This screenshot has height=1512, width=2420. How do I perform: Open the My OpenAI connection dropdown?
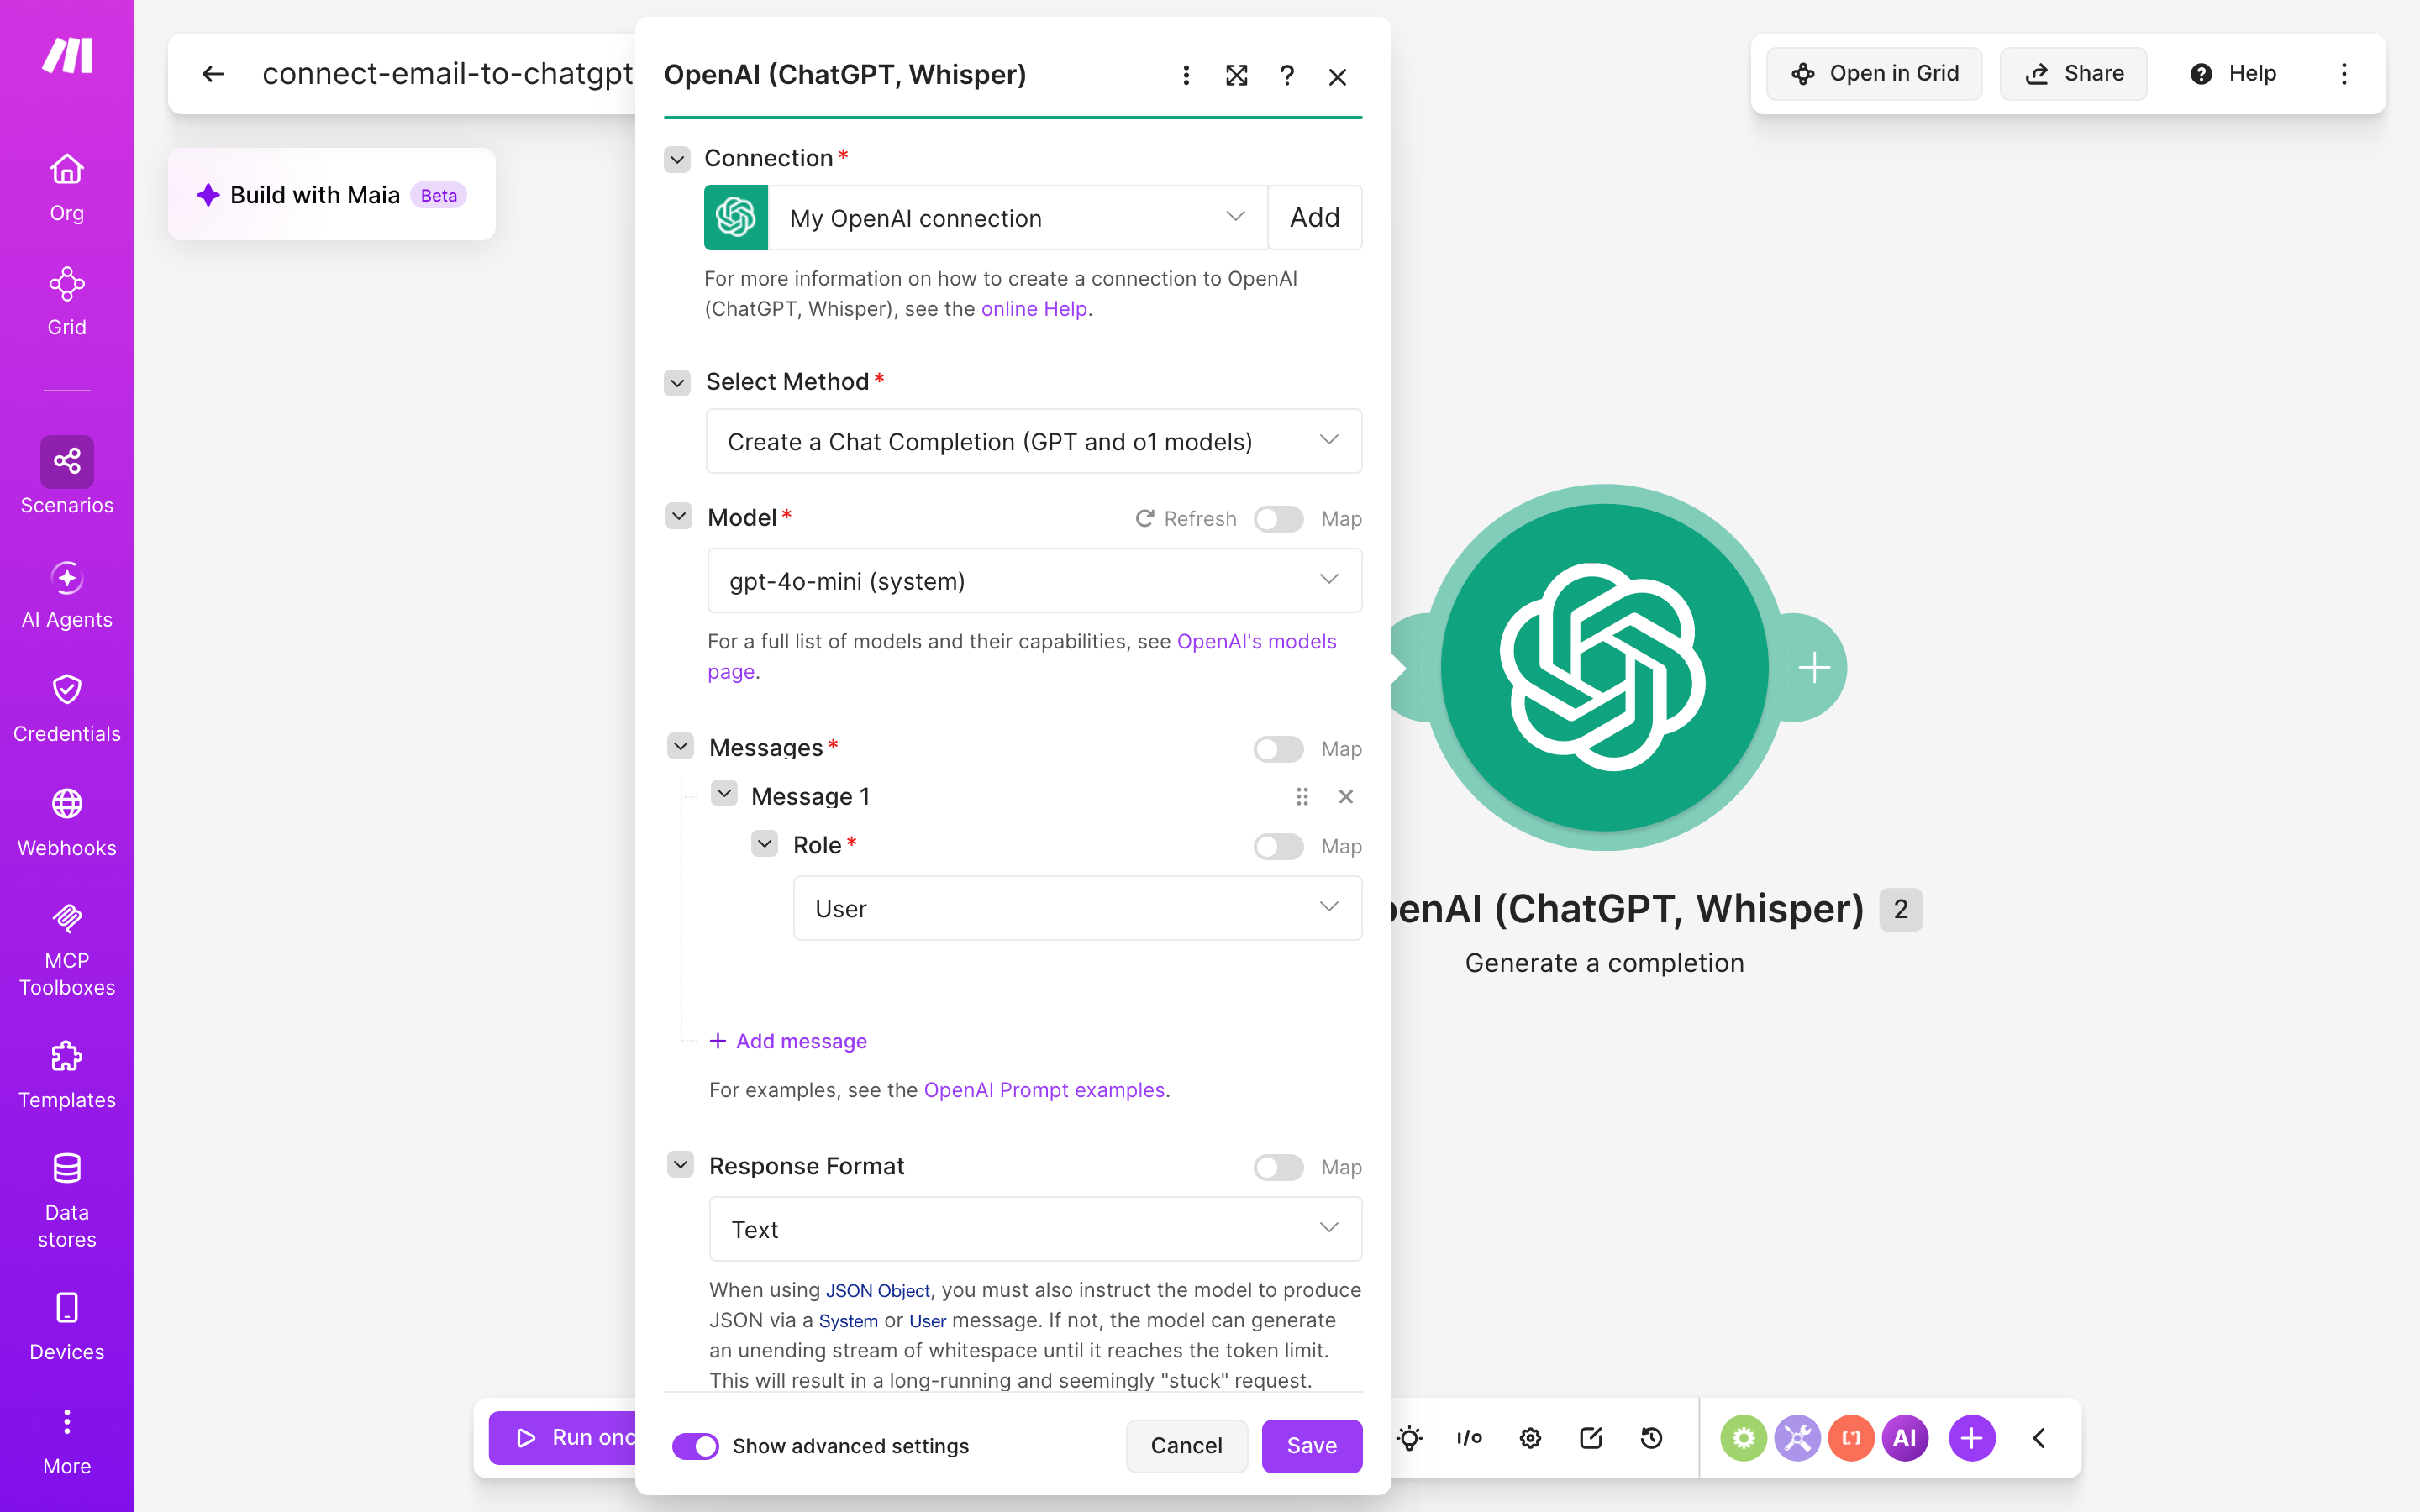coord(1017,217)
